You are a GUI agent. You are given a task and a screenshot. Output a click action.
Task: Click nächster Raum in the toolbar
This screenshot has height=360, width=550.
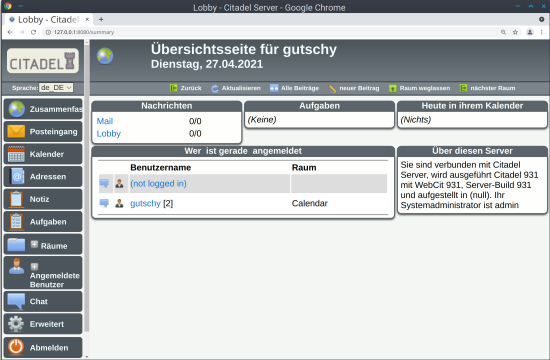point(488,88)
